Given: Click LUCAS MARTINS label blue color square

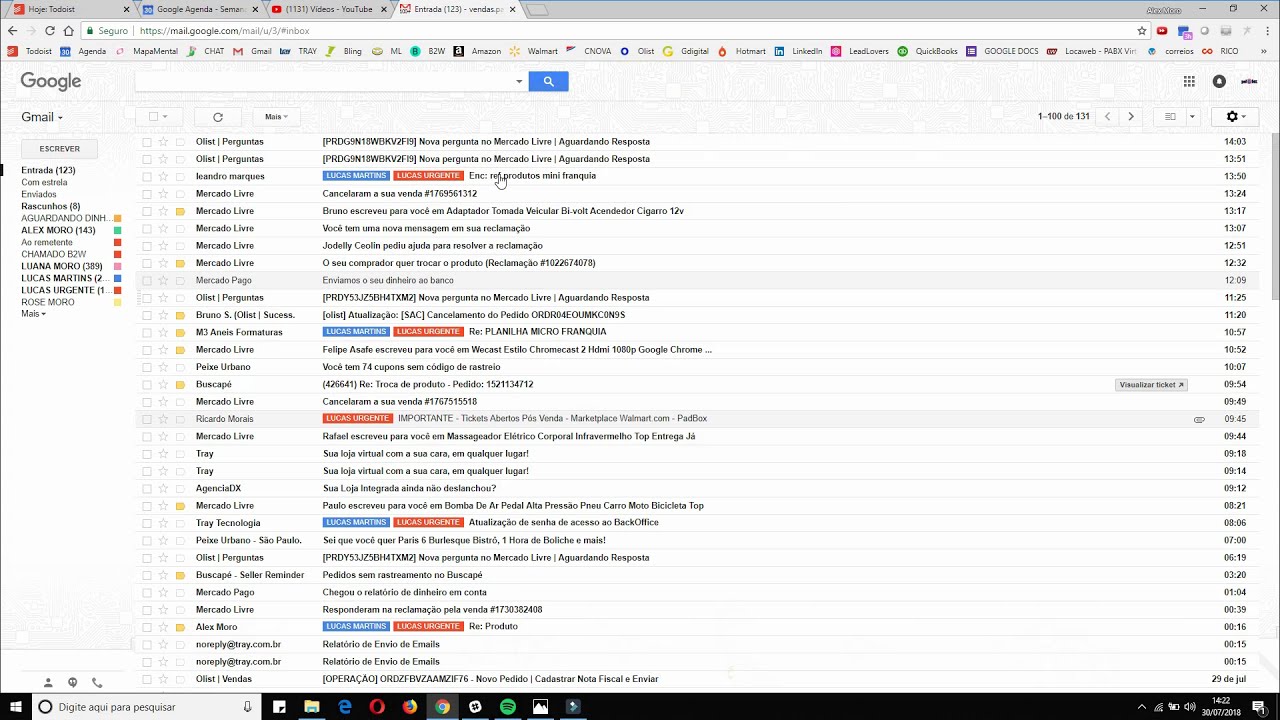Looking at the screenshot, I should 118,278.
